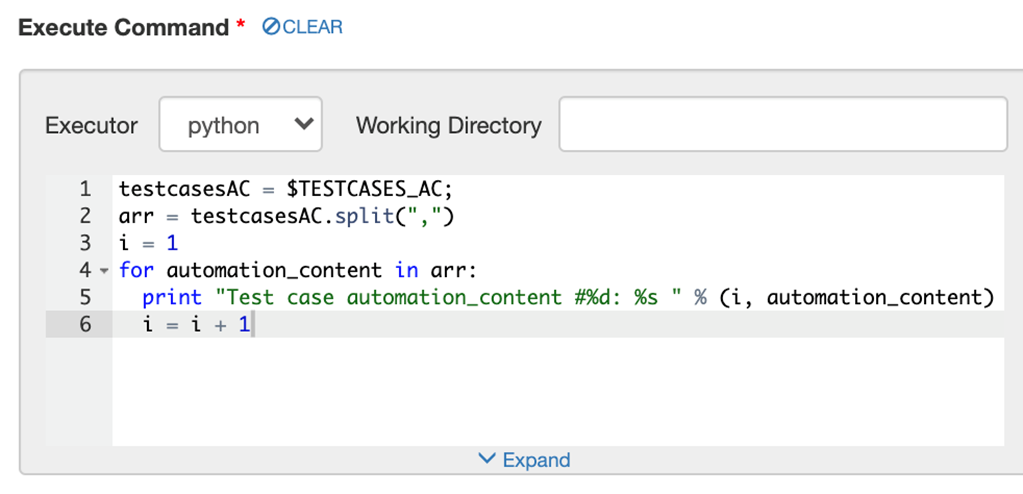Viewport: 1023px width, 494px height.
Task: Click the Expand chevron icon
Action: [487, 459]
